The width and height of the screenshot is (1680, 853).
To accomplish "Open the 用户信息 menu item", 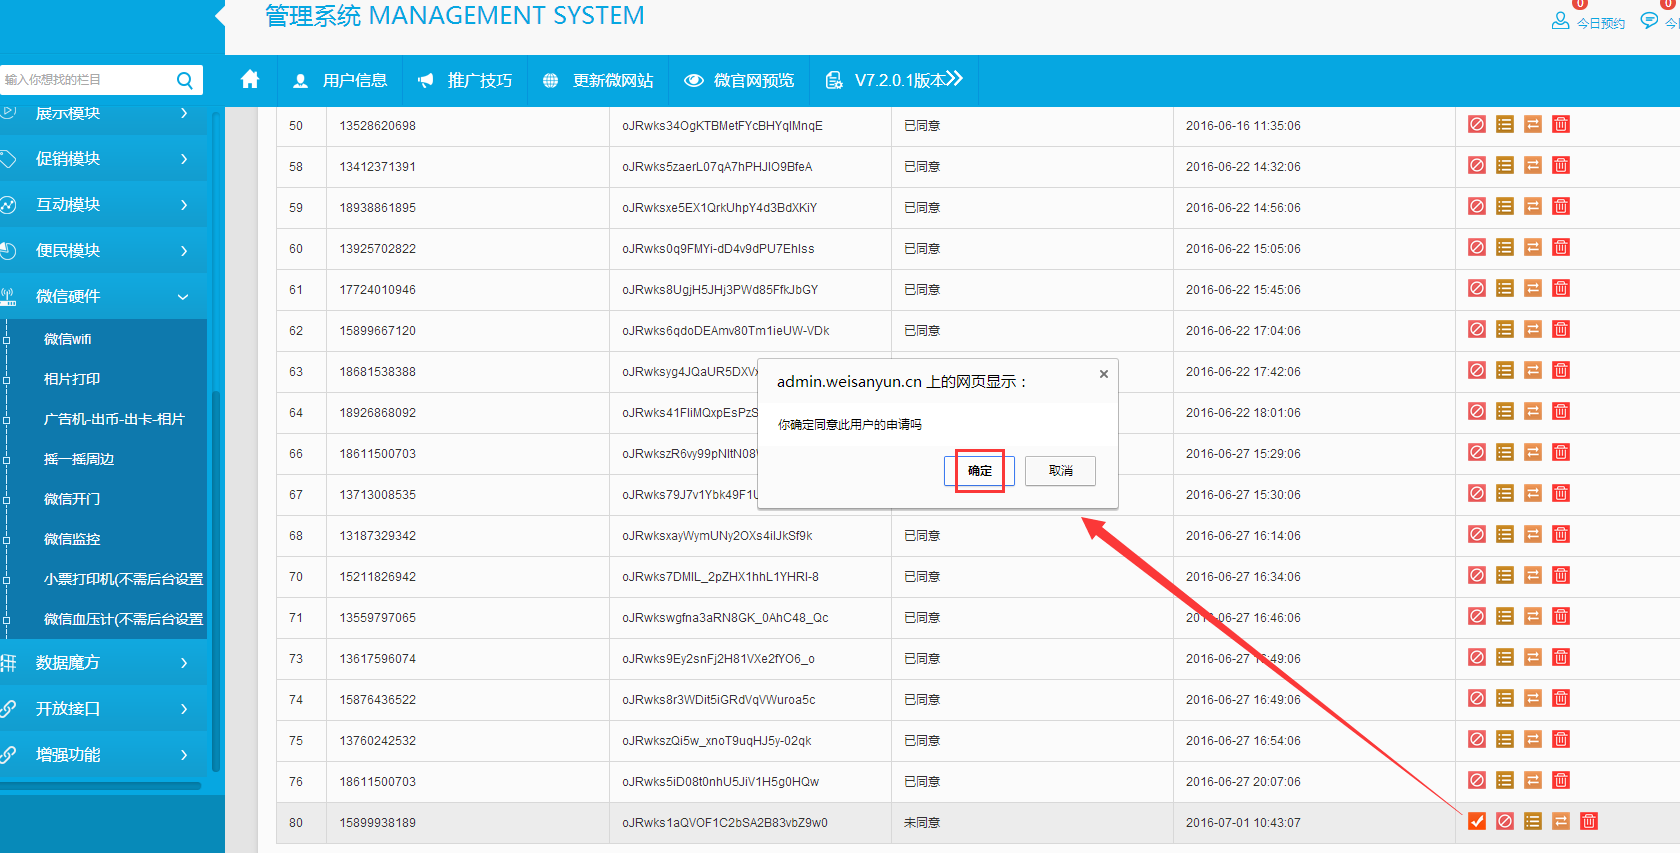I will point(340,80).
